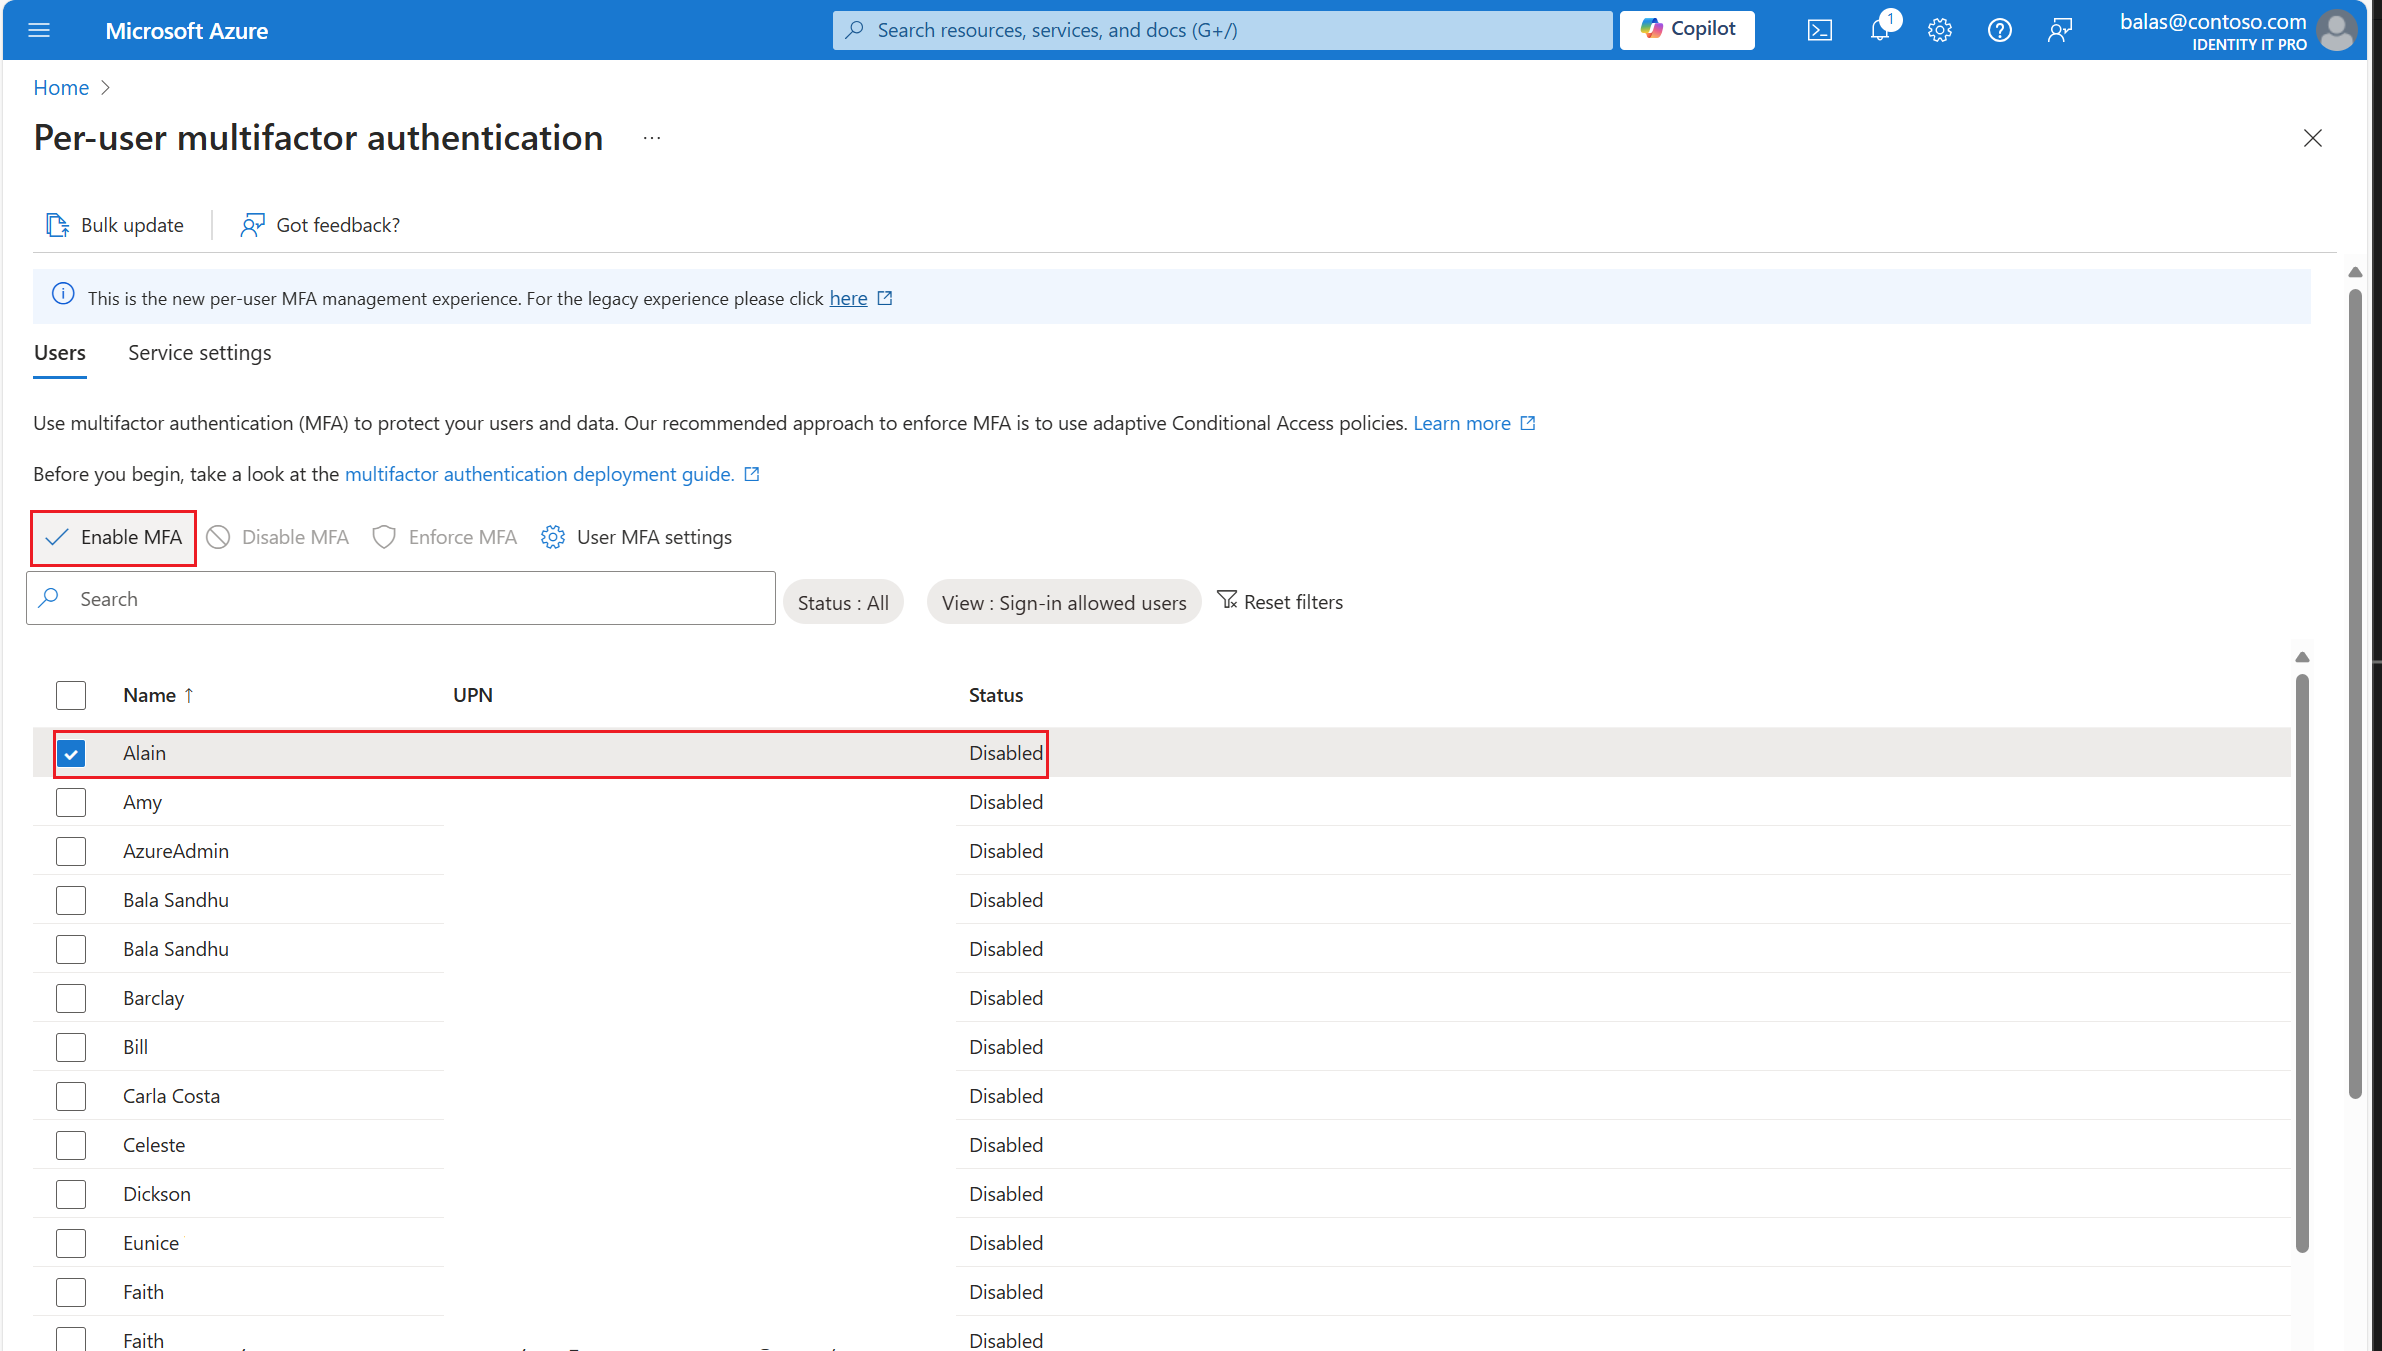
Task: Expand the View Sign-in allowed users filter
Action: click(1065, 600)
